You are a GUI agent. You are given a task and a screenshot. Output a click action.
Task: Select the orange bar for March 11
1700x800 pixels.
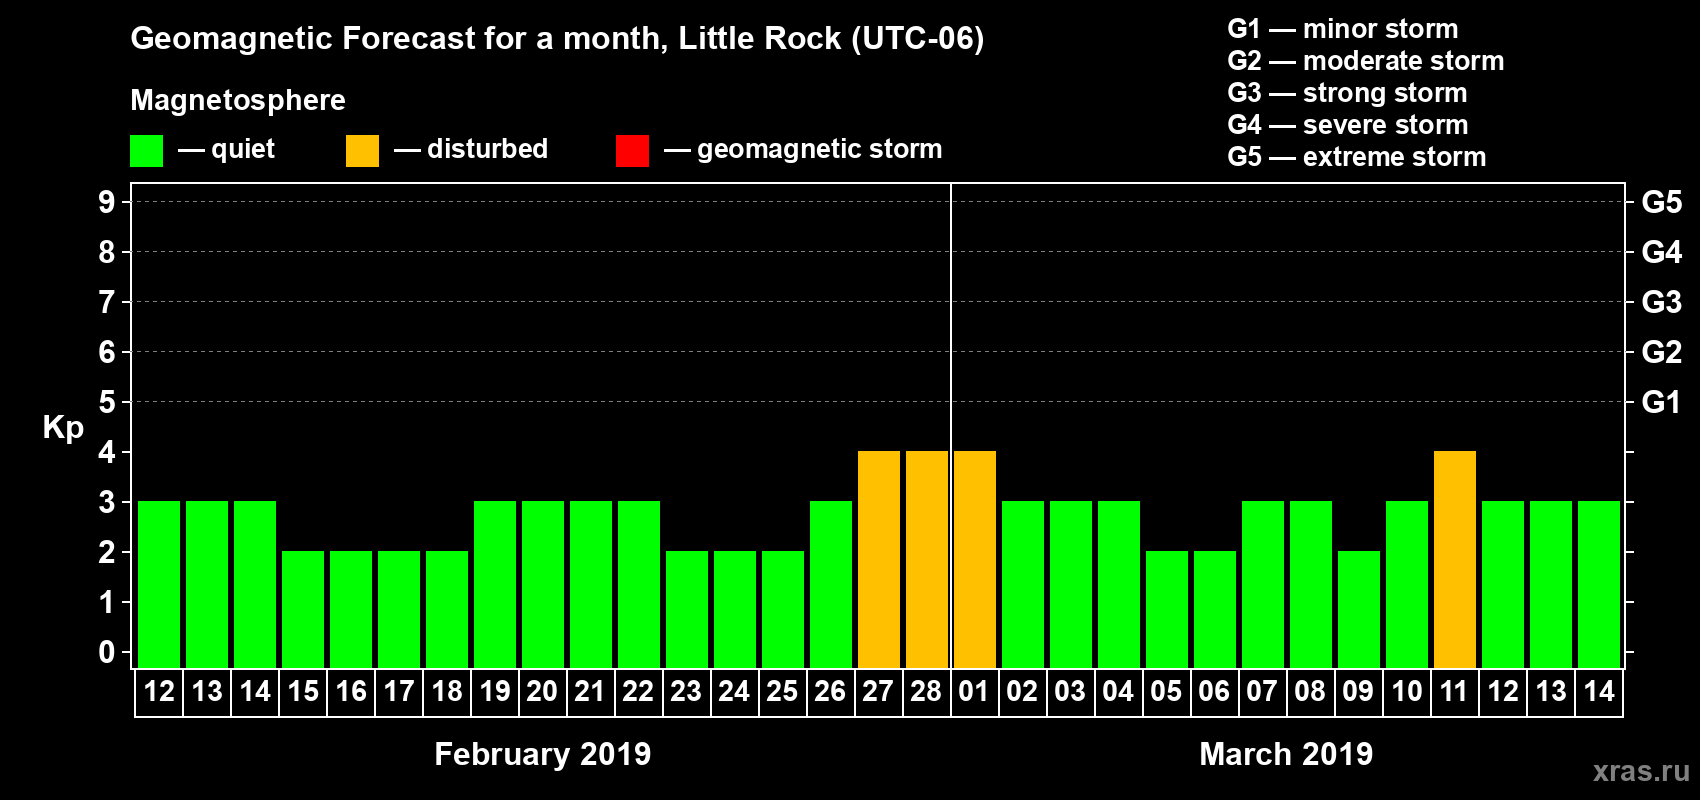pos(1455,560)
